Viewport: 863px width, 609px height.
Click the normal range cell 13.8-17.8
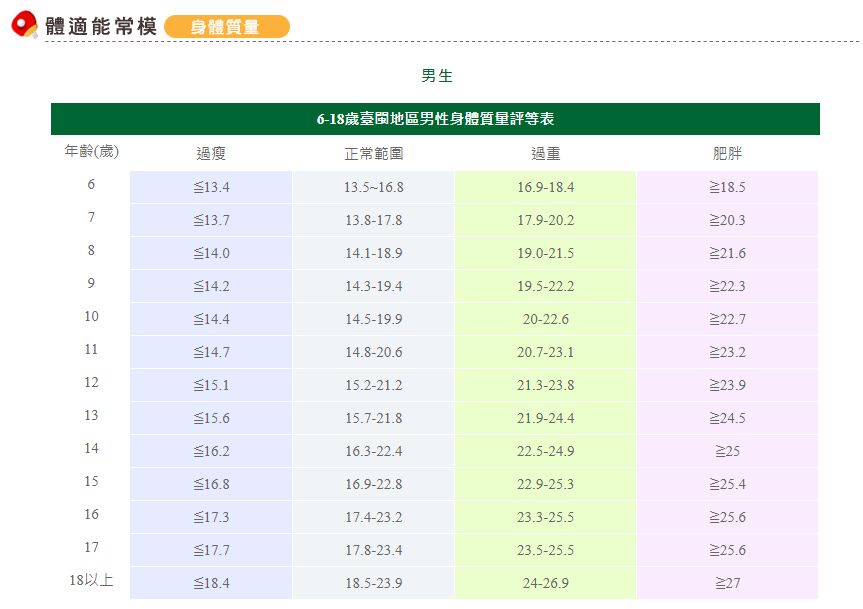click(373, 220)
